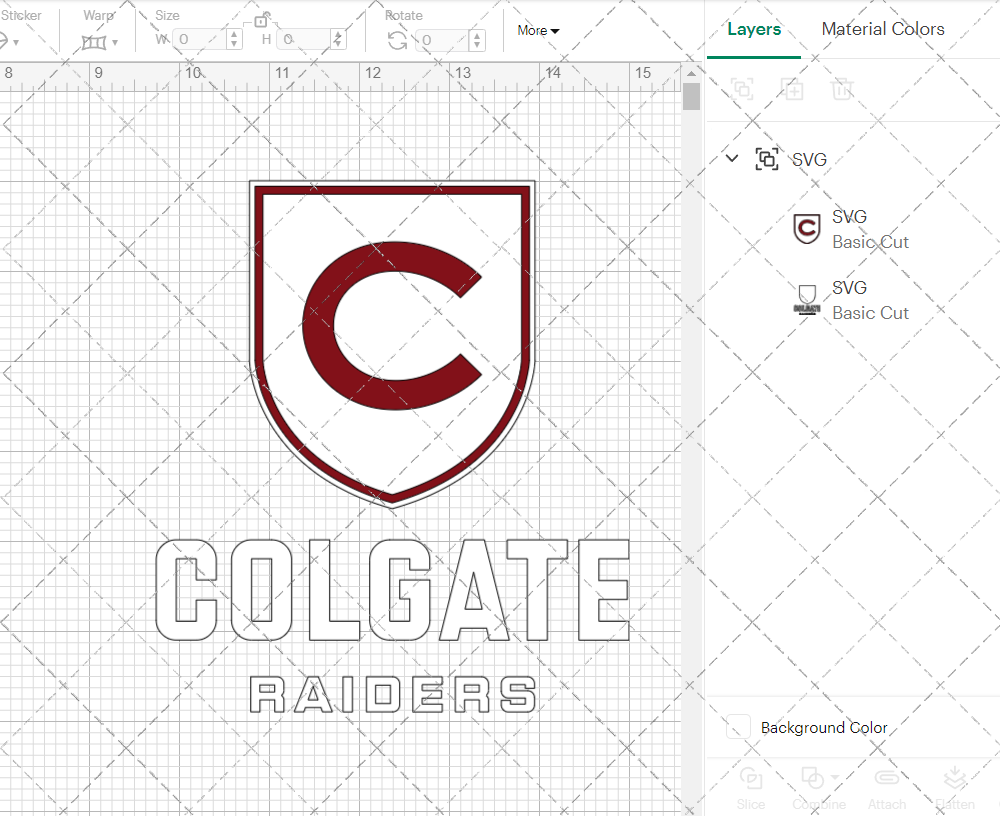The width and height of the screenshot is (1000, 816).
Task: Open the More dropdown menu
Action: tap(538, 31)
